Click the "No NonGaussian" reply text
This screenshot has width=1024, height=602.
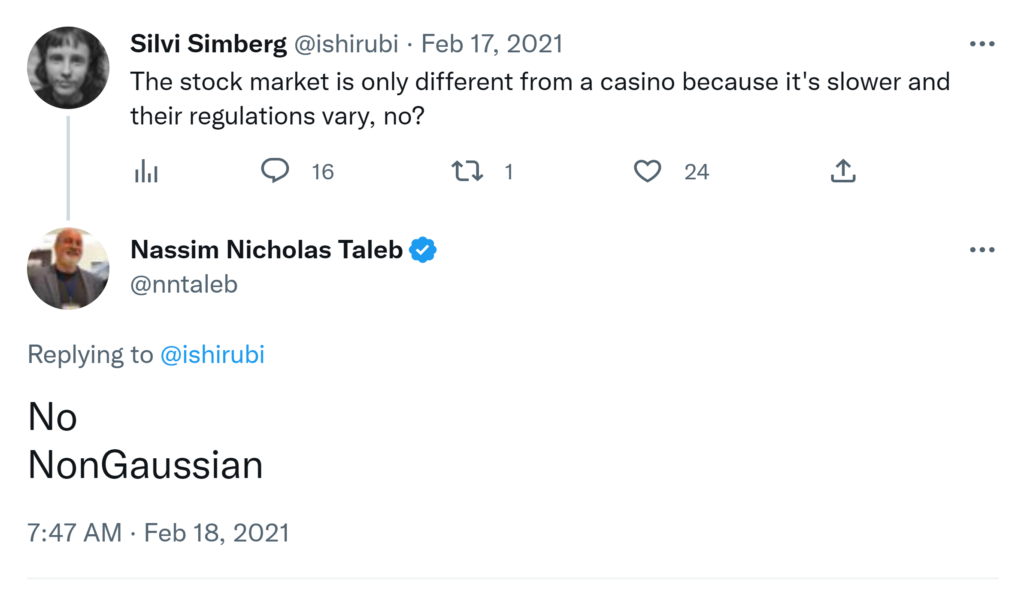coord(145,441)
